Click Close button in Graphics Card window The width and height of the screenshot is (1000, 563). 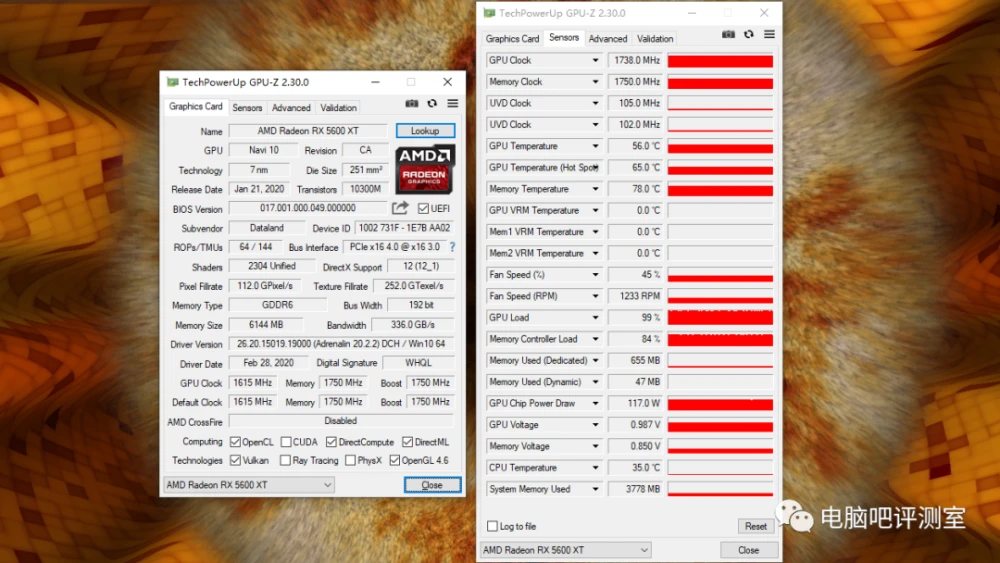point(432,485)
